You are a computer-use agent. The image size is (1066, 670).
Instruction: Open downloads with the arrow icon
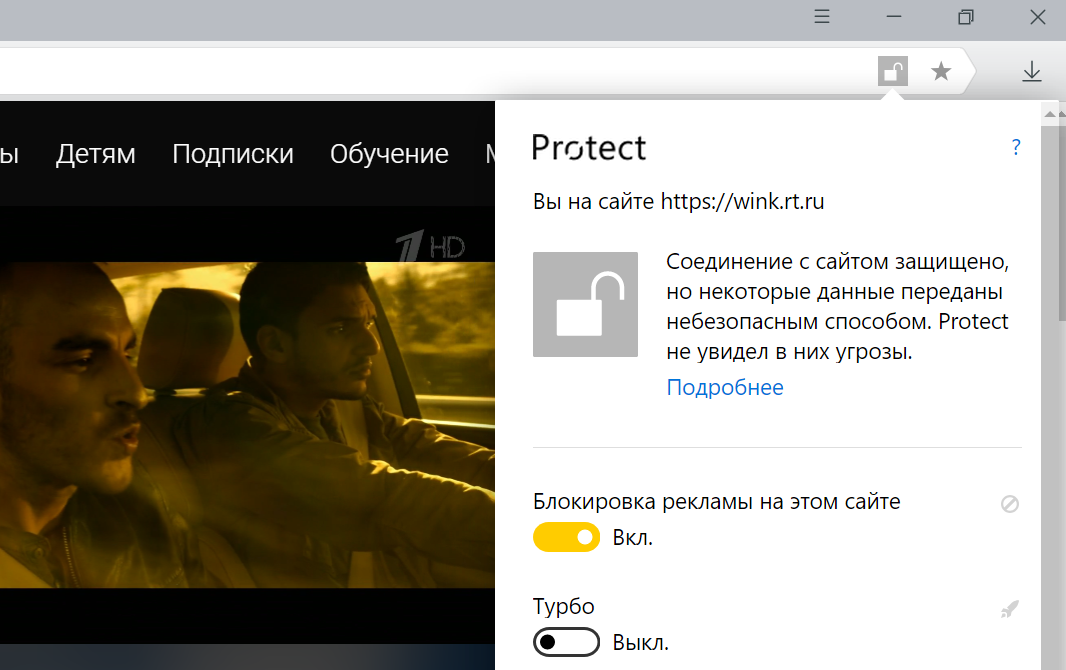(1031, 71)
